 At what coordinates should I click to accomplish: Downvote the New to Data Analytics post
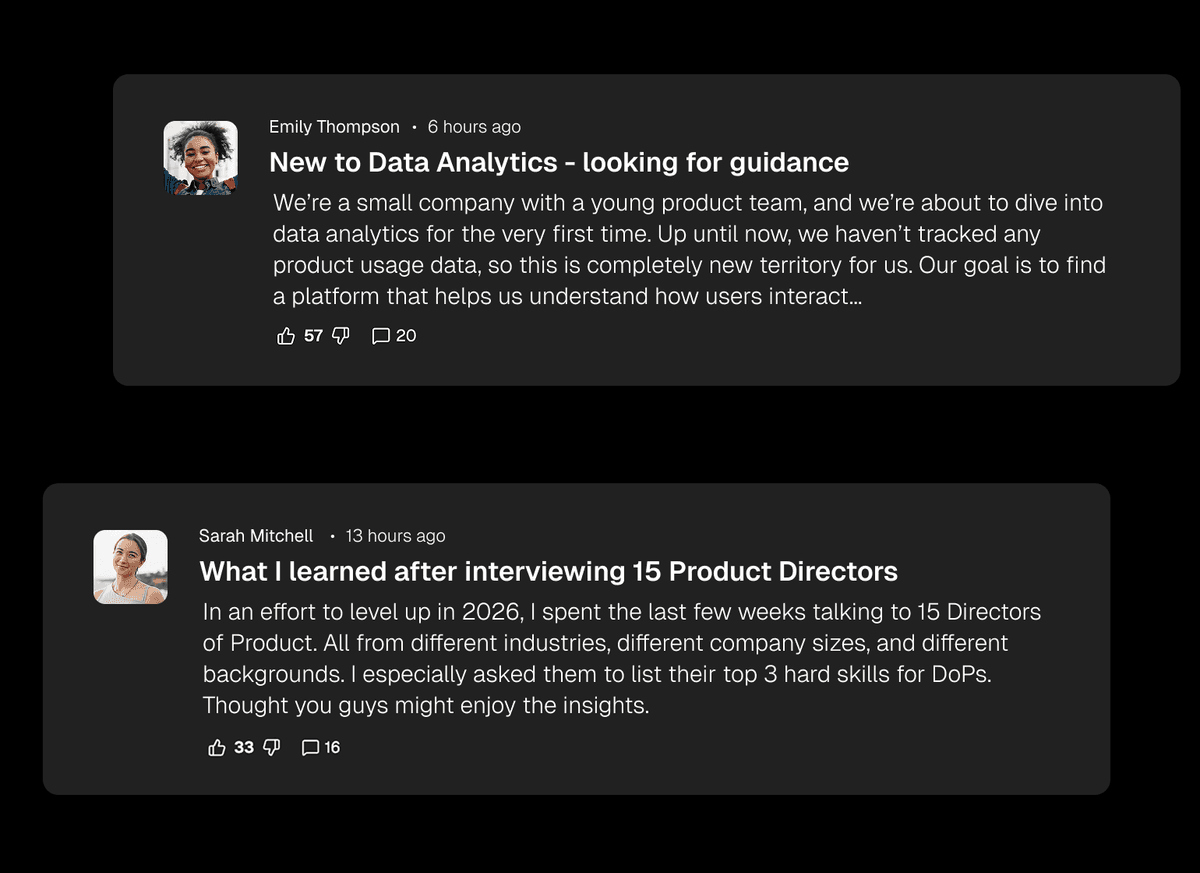point(340,336)
